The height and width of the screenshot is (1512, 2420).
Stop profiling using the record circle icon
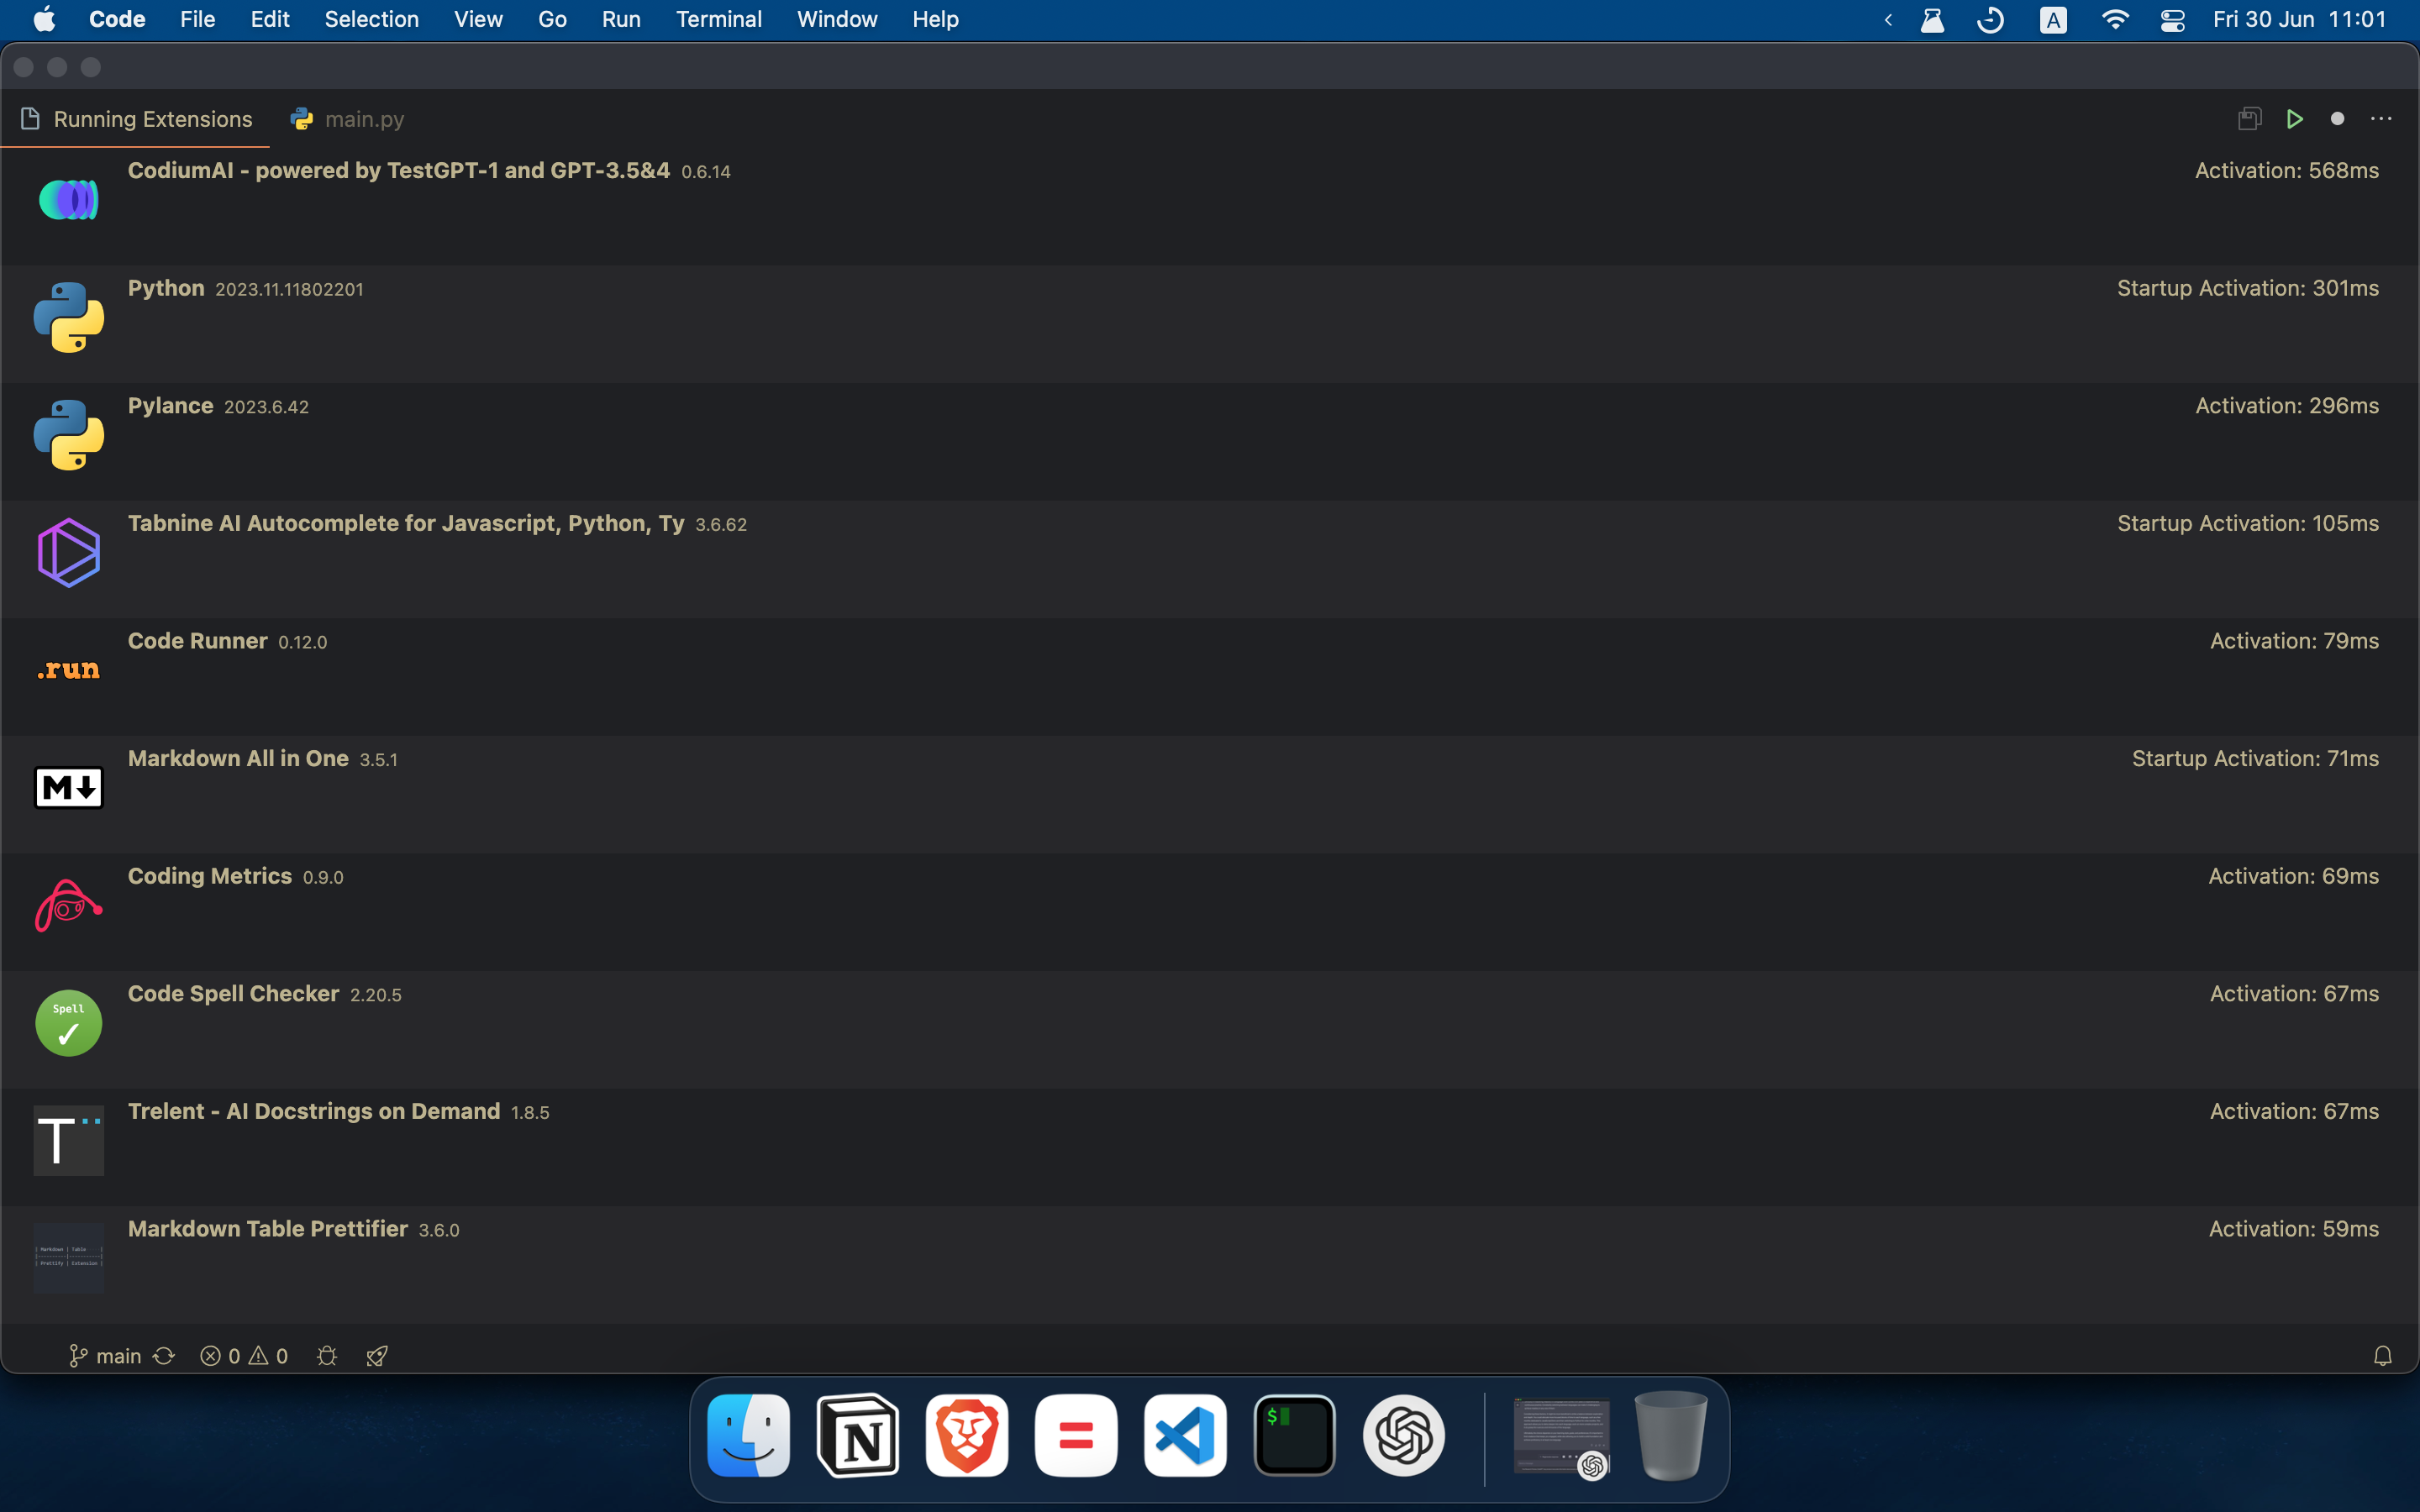2338,118
